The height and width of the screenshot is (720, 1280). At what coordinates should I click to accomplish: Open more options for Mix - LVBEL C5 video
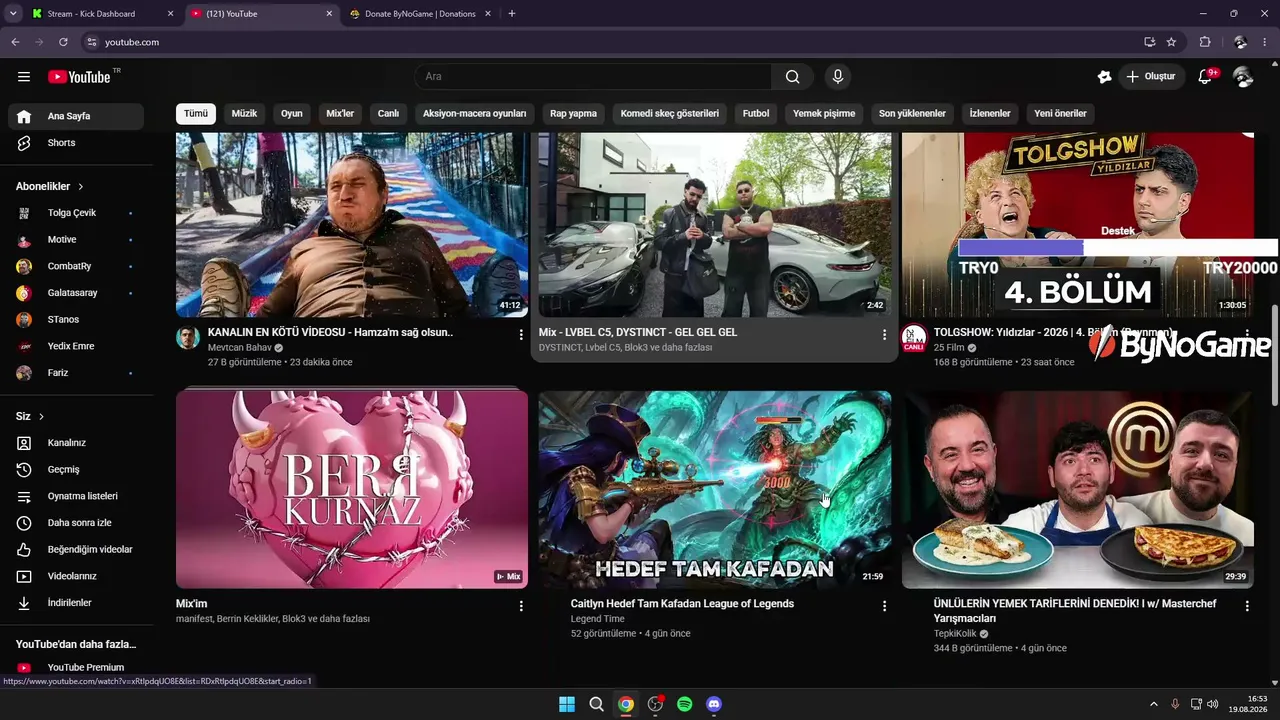point(884,335)
